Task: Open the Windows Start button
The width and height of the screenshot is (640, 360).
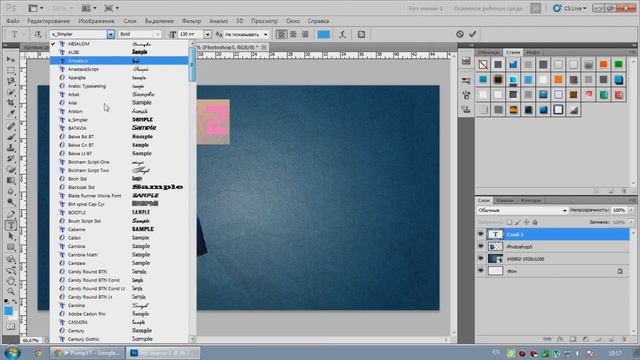Action: [11, 352]
